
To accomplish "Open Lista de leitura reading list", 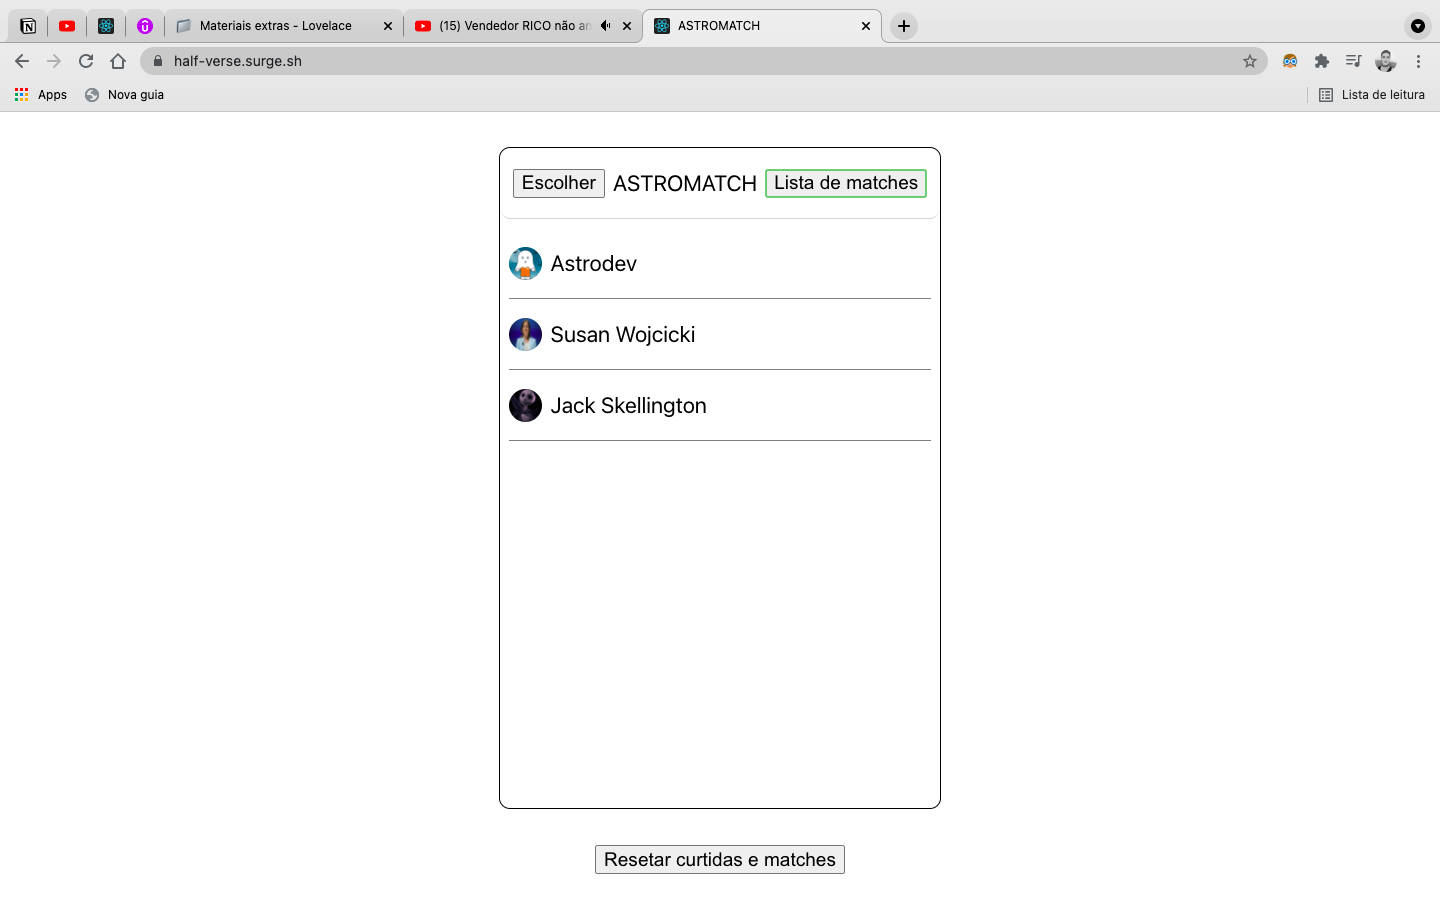I will [x=1371, y=95].
